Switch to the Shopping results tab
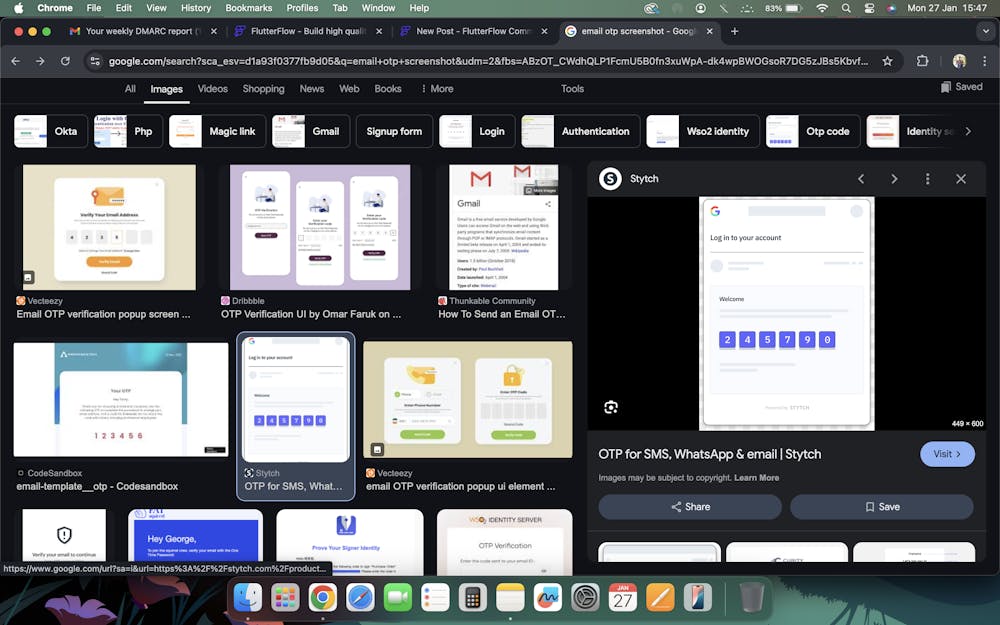The width and height of the screenshot is (1000, 625). click(x=263, y=89)
